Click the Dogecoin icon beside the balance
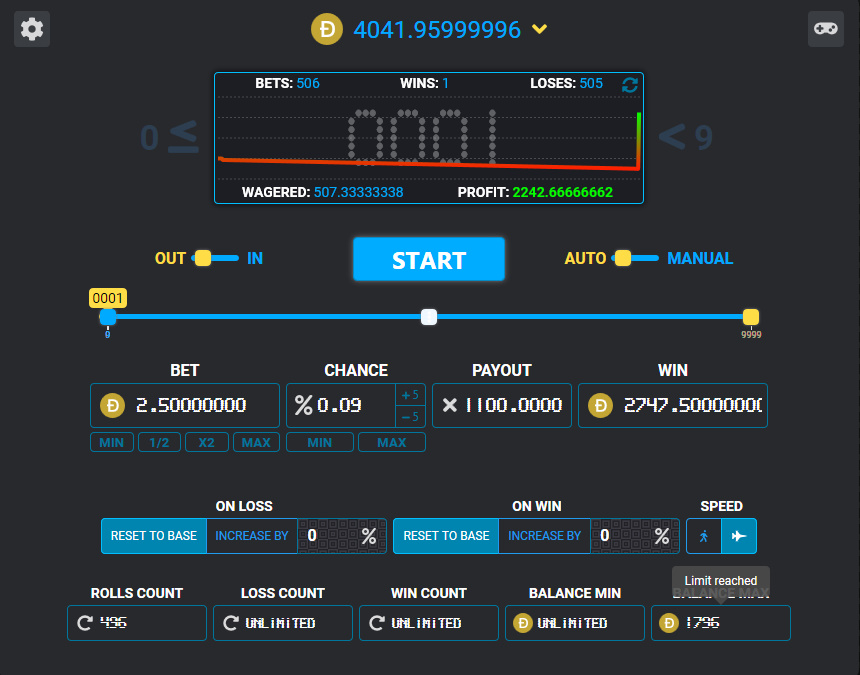Screen dimensions: 860x675 point(328,29)
